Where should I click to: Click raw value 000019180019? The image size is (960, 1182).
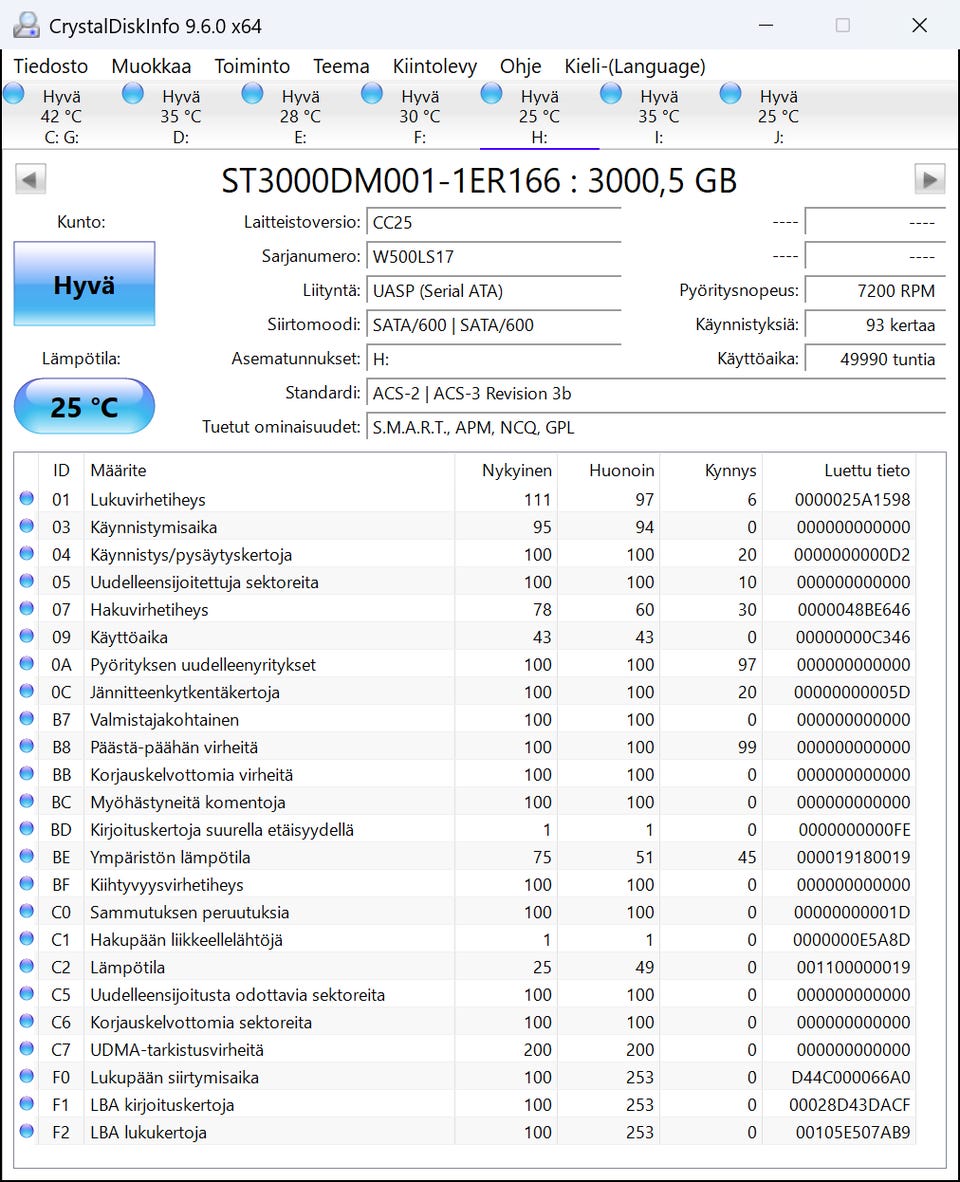tap(853, 857)
